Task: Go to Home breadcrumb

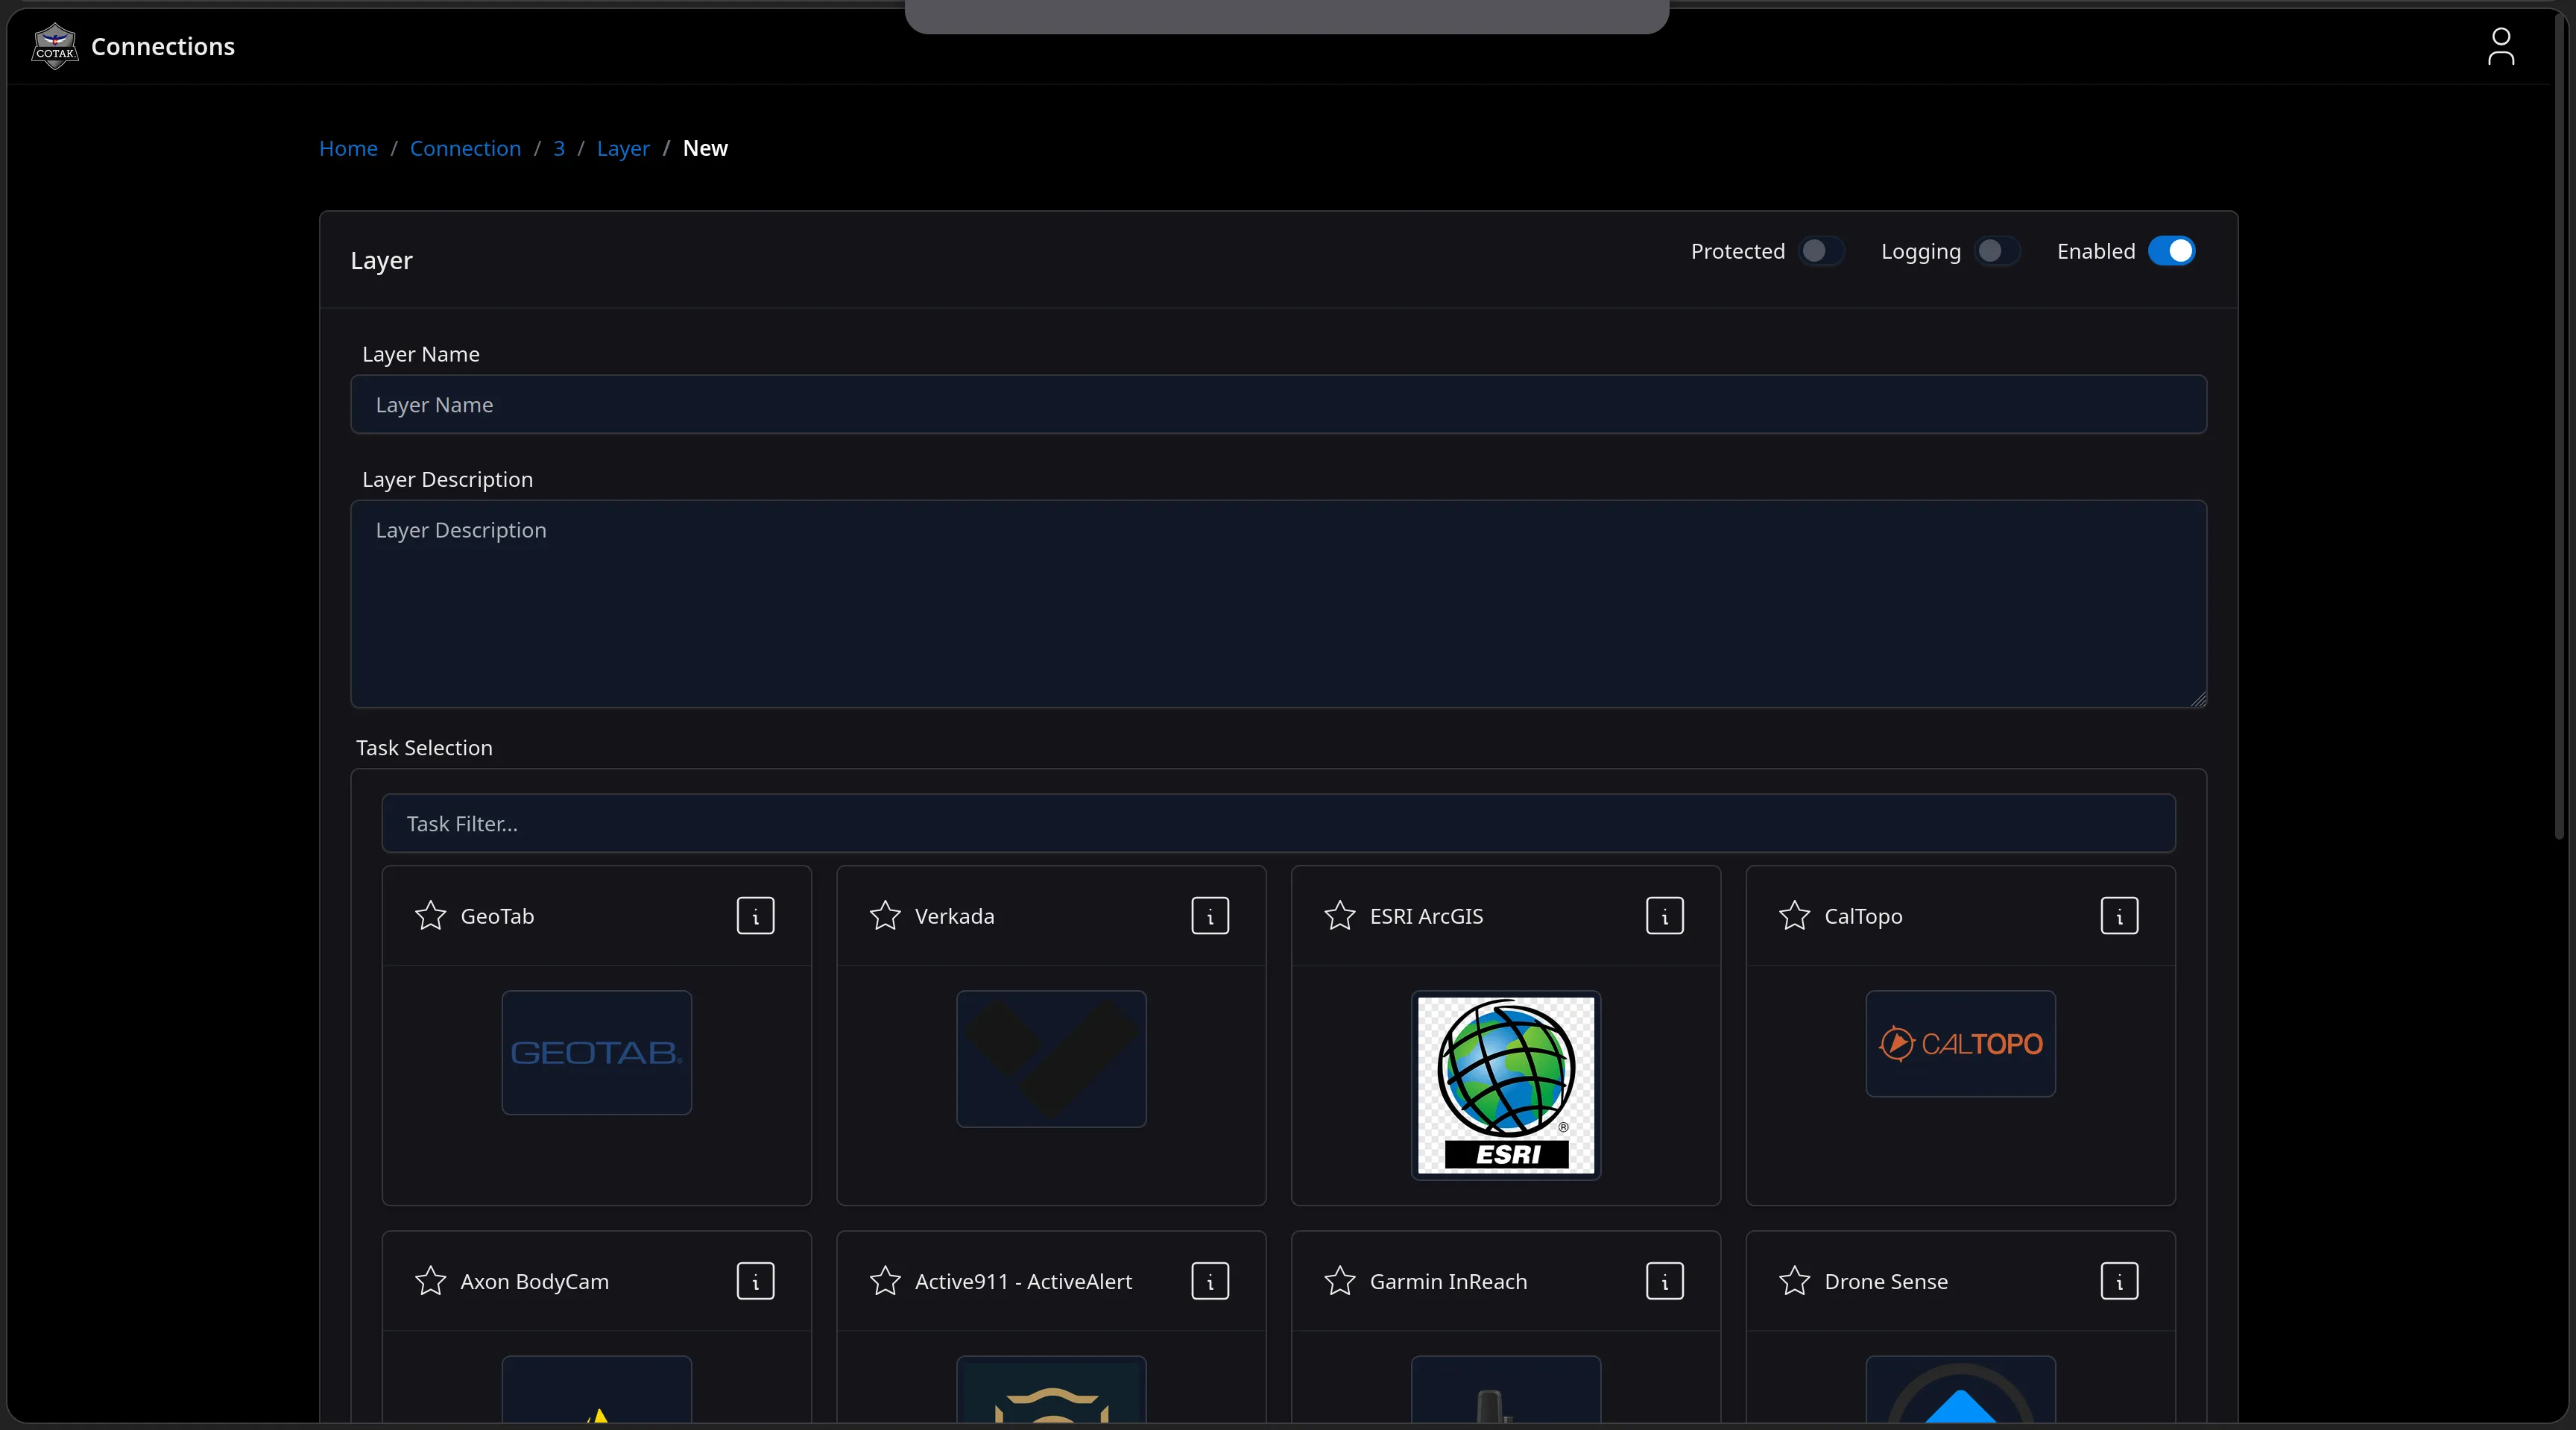Action: click(x=348, y=148)
